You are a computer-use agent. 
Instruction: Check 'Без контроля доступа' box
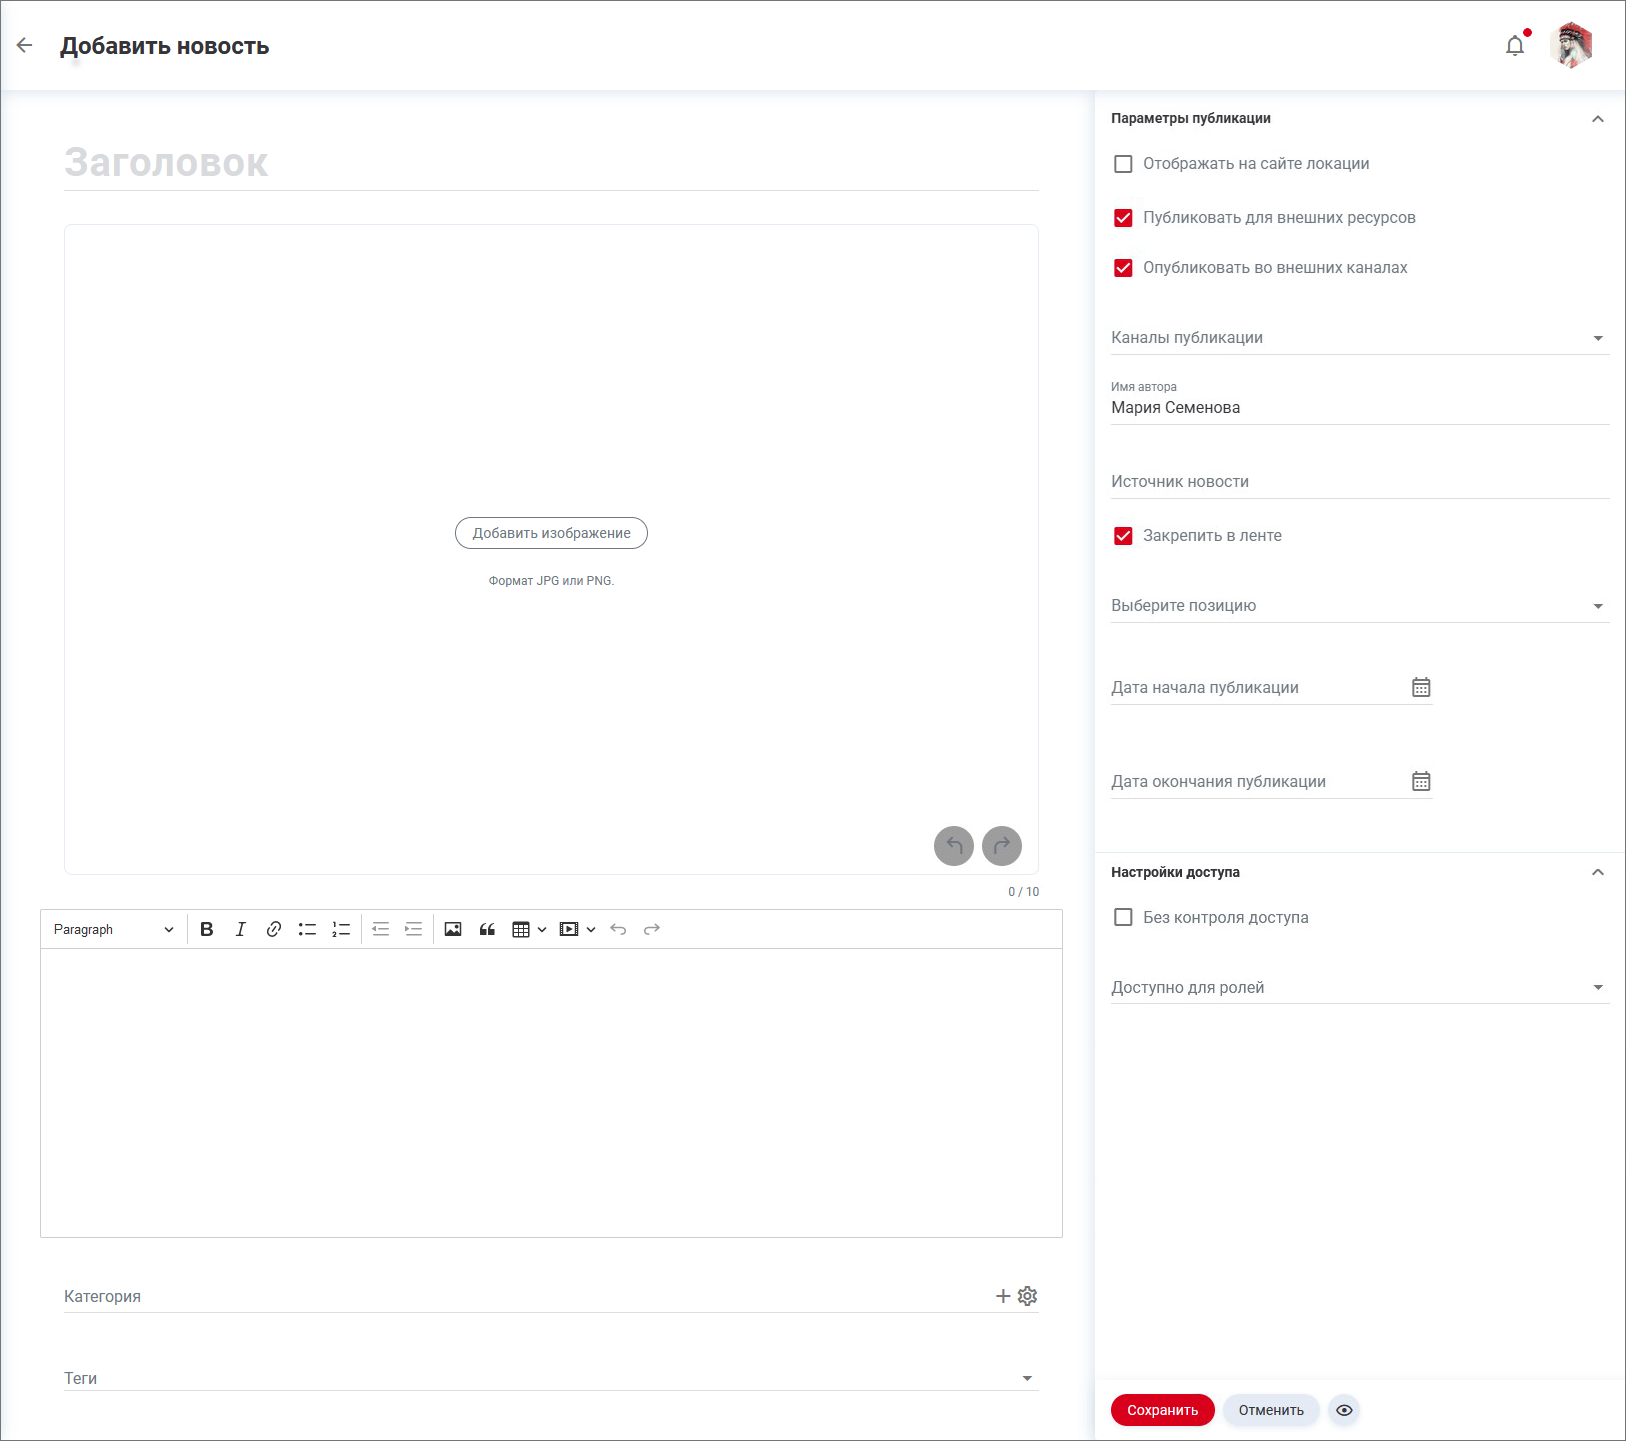(1123, 918)
